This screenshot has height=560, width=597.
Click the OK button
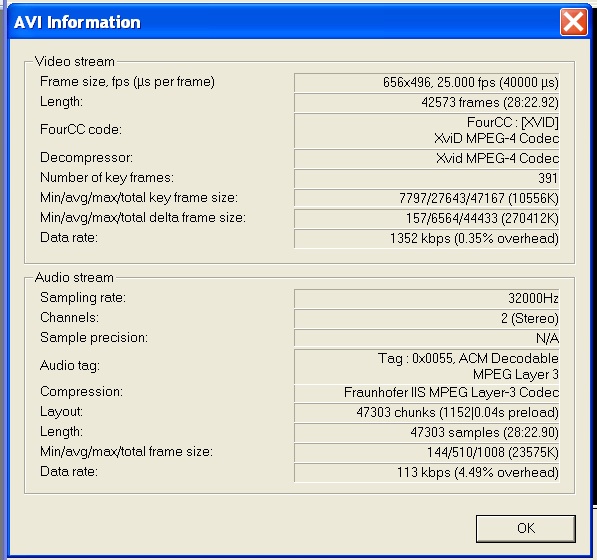pos(526,528)
